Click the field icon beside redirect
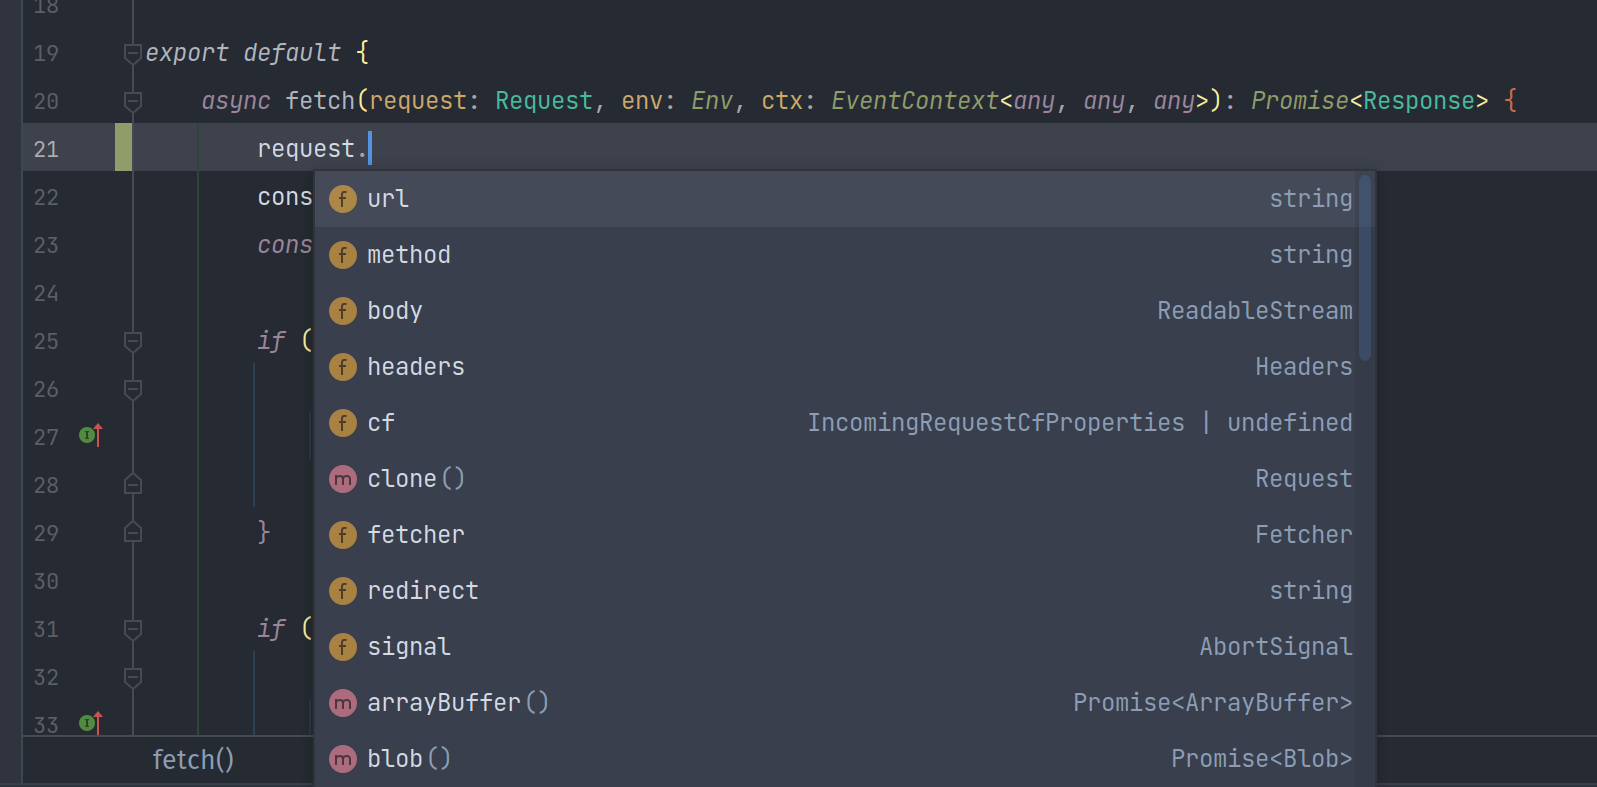Screen dimensions: 1597x787 tap(343, 591)
